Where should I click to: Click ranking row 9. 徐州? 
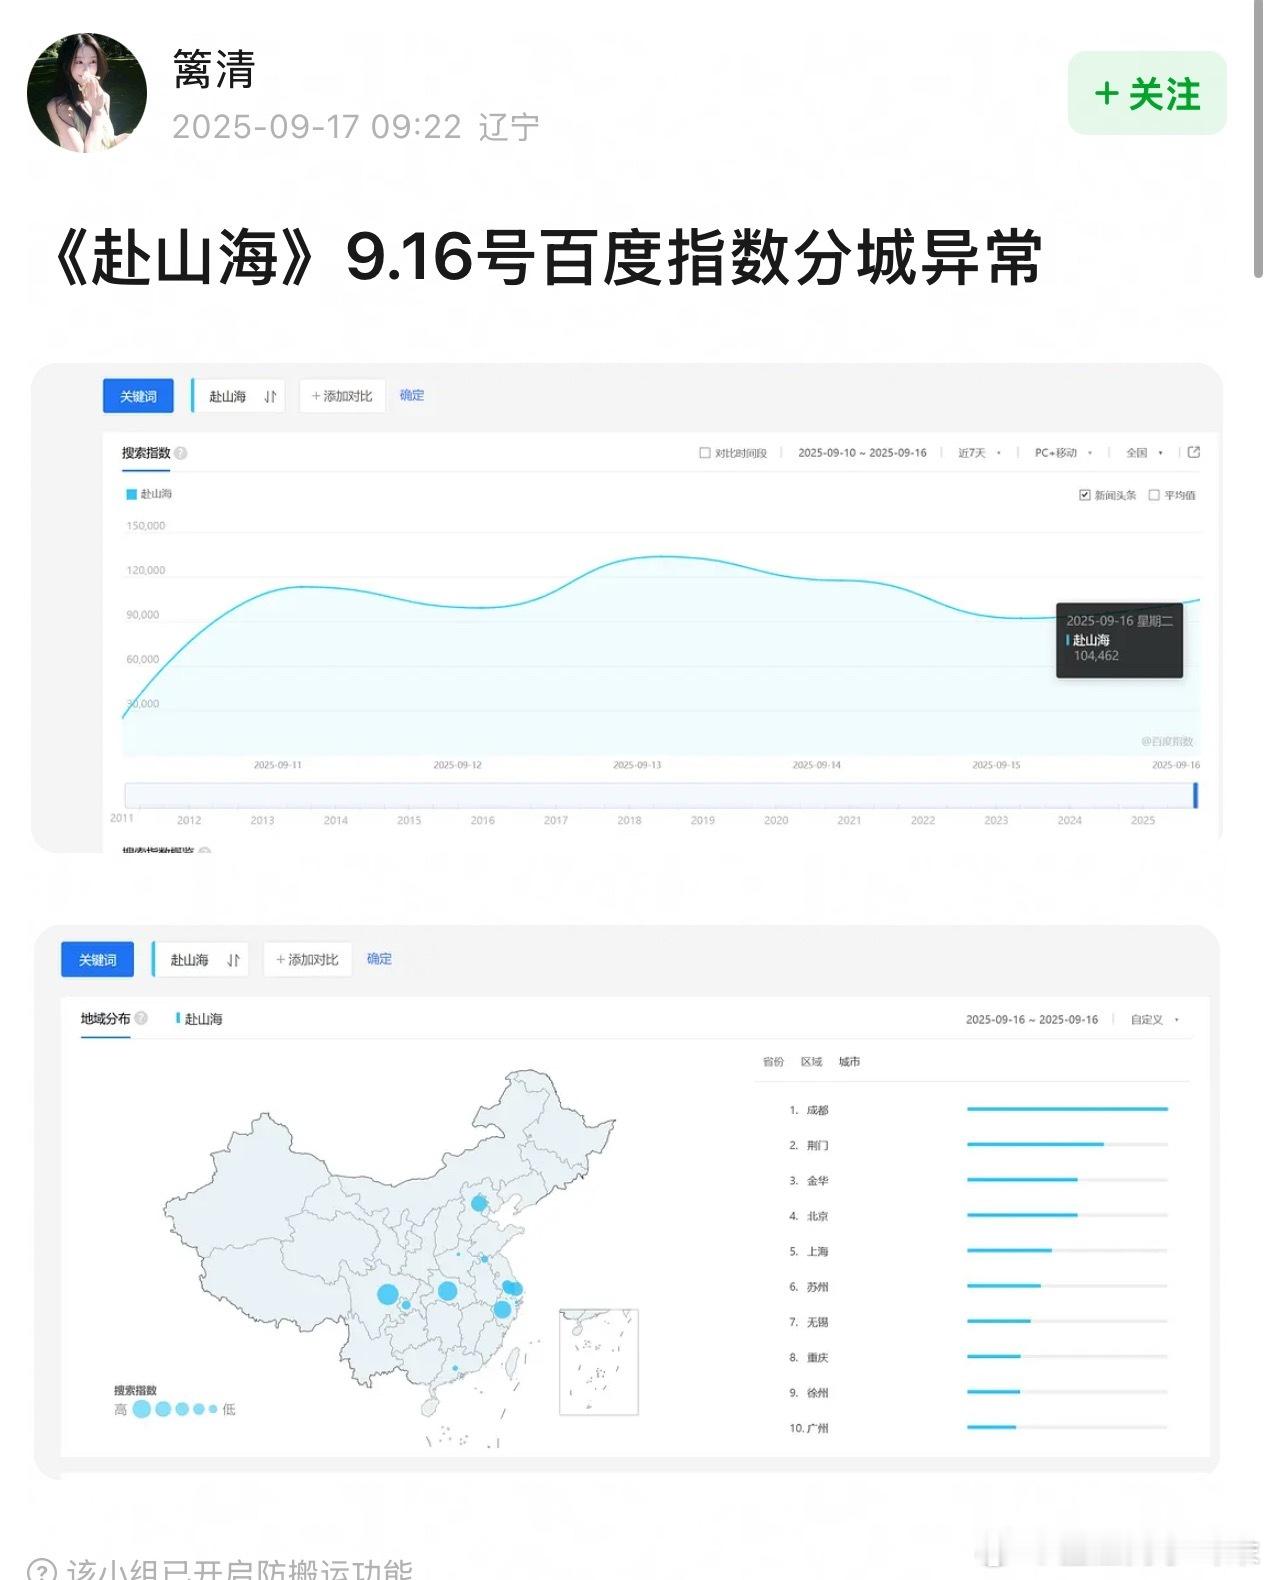click(978, 1392)
